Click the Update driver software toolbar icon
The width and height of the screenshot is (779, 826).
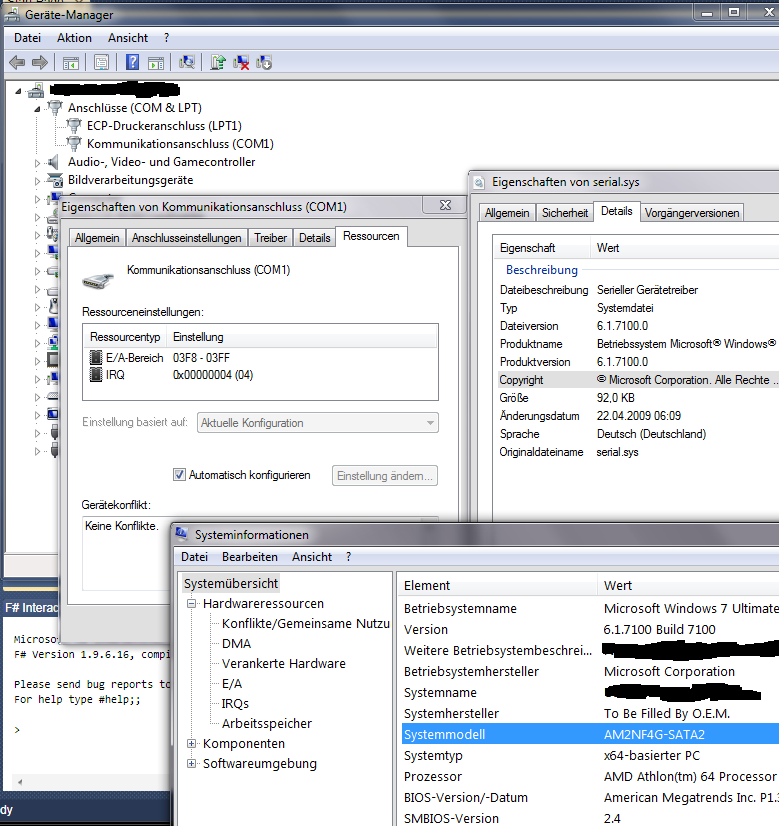click(218, 62)
